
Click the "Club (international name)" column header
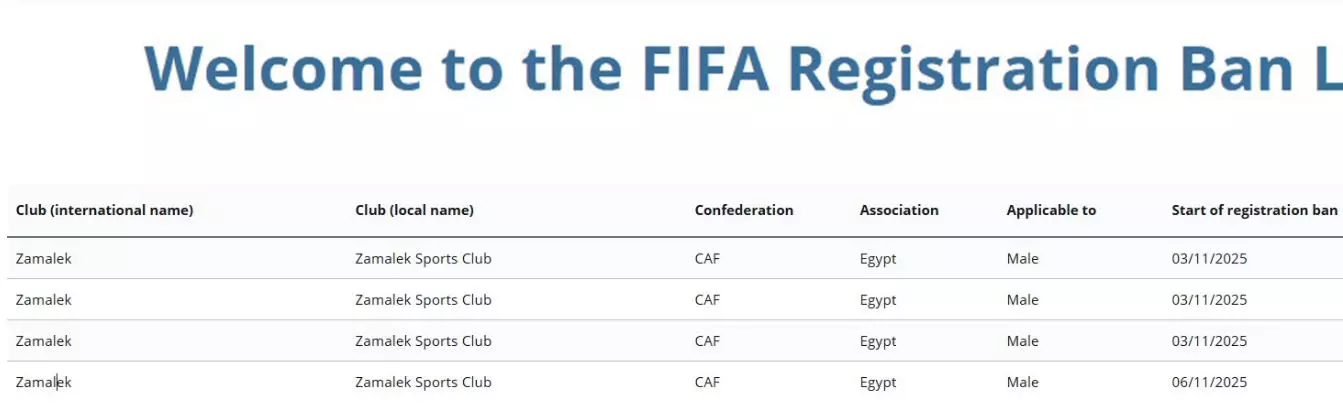(x=104, y=210)
